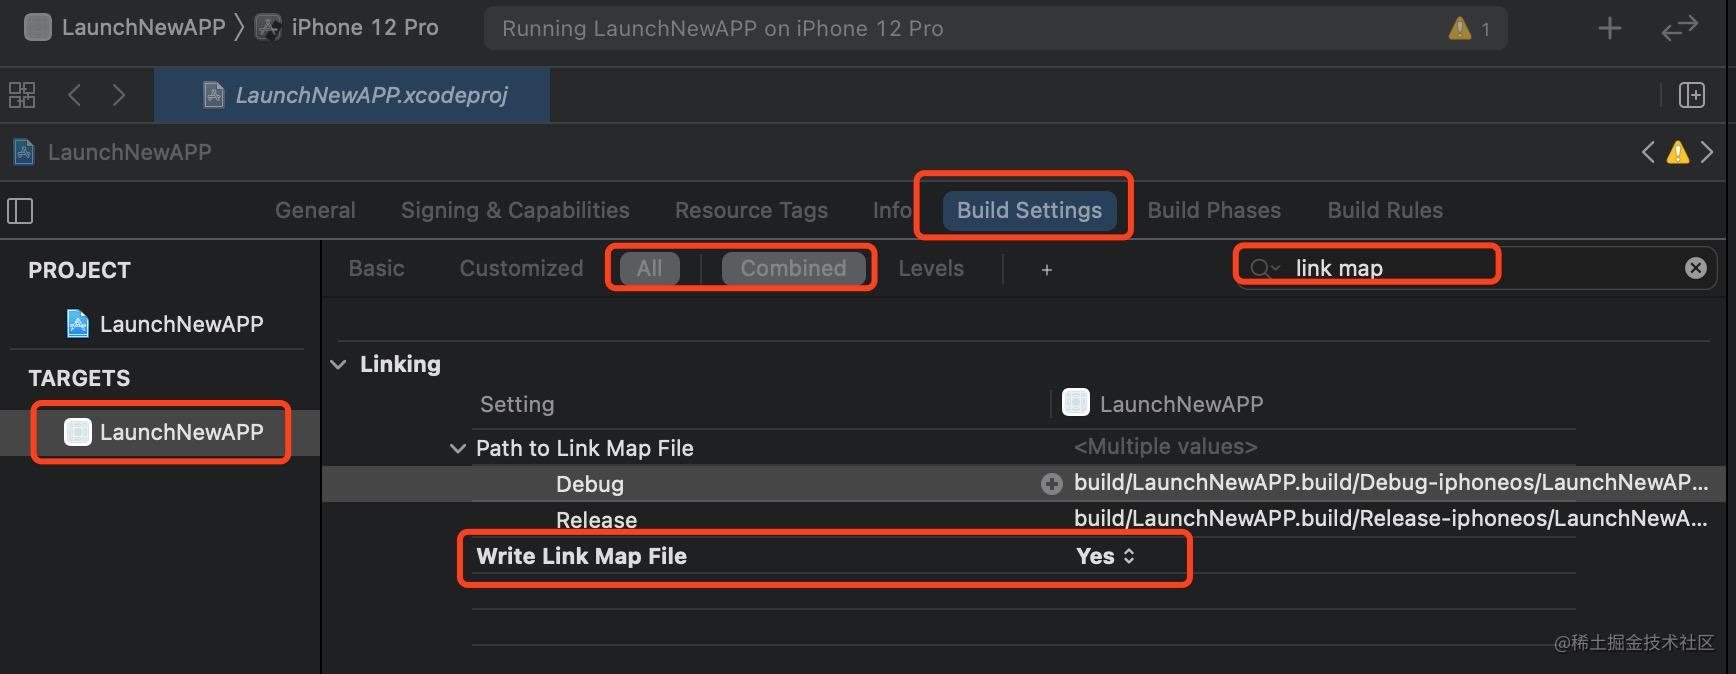Toggle the sidebar outline icon beside General

20,211
